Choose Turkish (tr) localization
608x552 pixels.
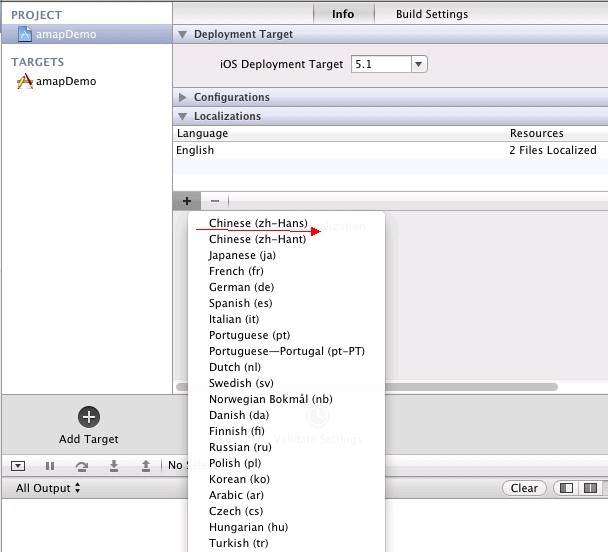pyautogui.click(x=286, y=543)
